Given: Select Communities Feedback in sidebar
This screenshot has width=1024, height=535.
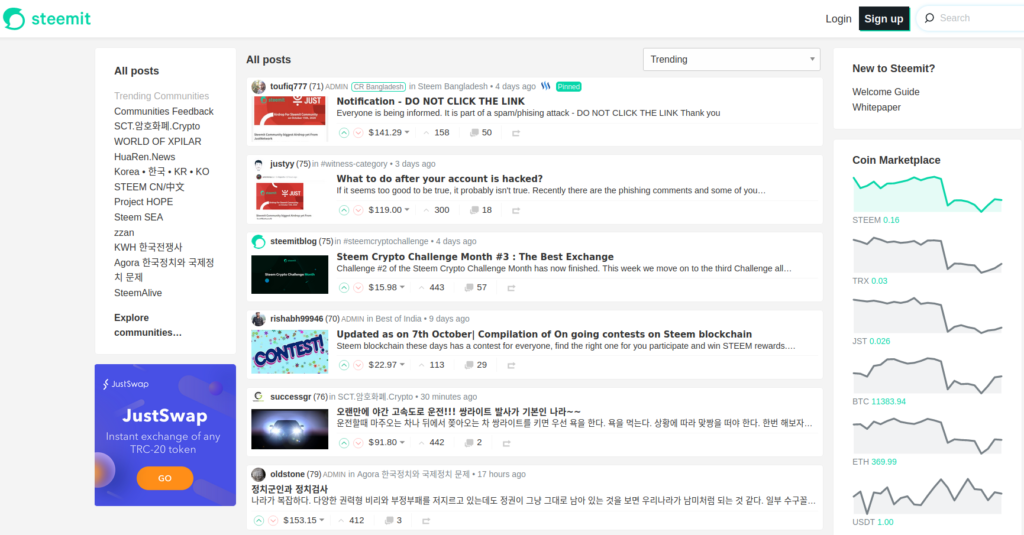Looking at the screenshot, I should click(x=164, y=111).
